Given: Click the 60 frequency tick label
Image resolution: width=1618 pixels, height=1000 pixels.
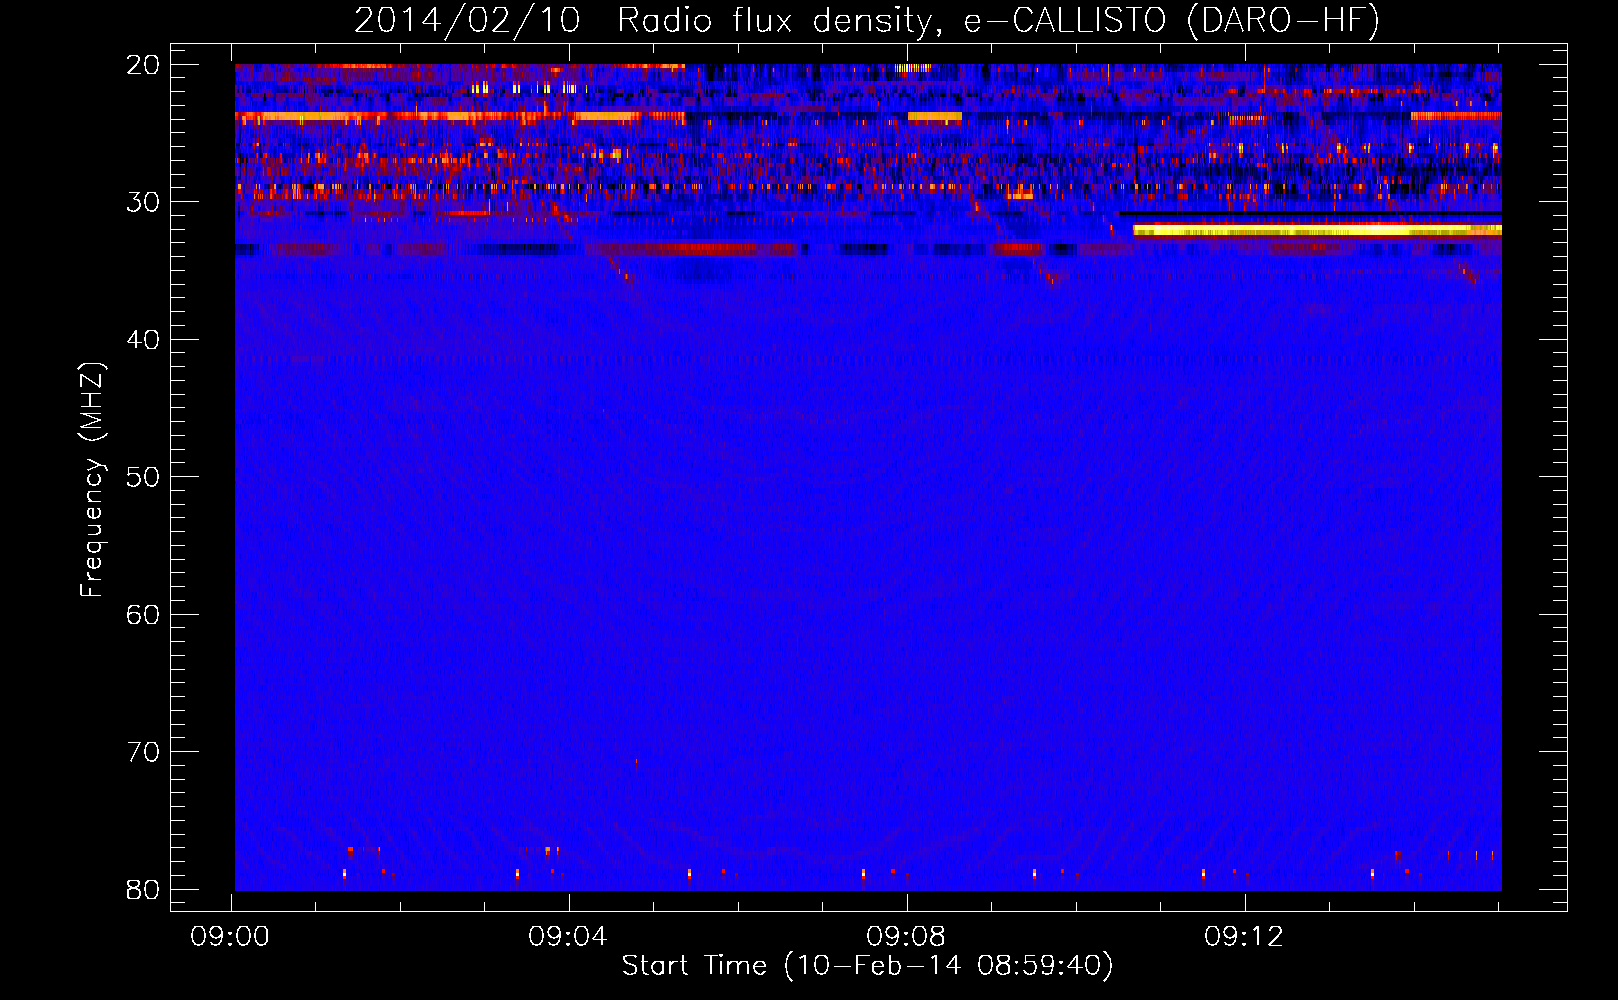Looking at the screenshot, I should coord(143,615).
